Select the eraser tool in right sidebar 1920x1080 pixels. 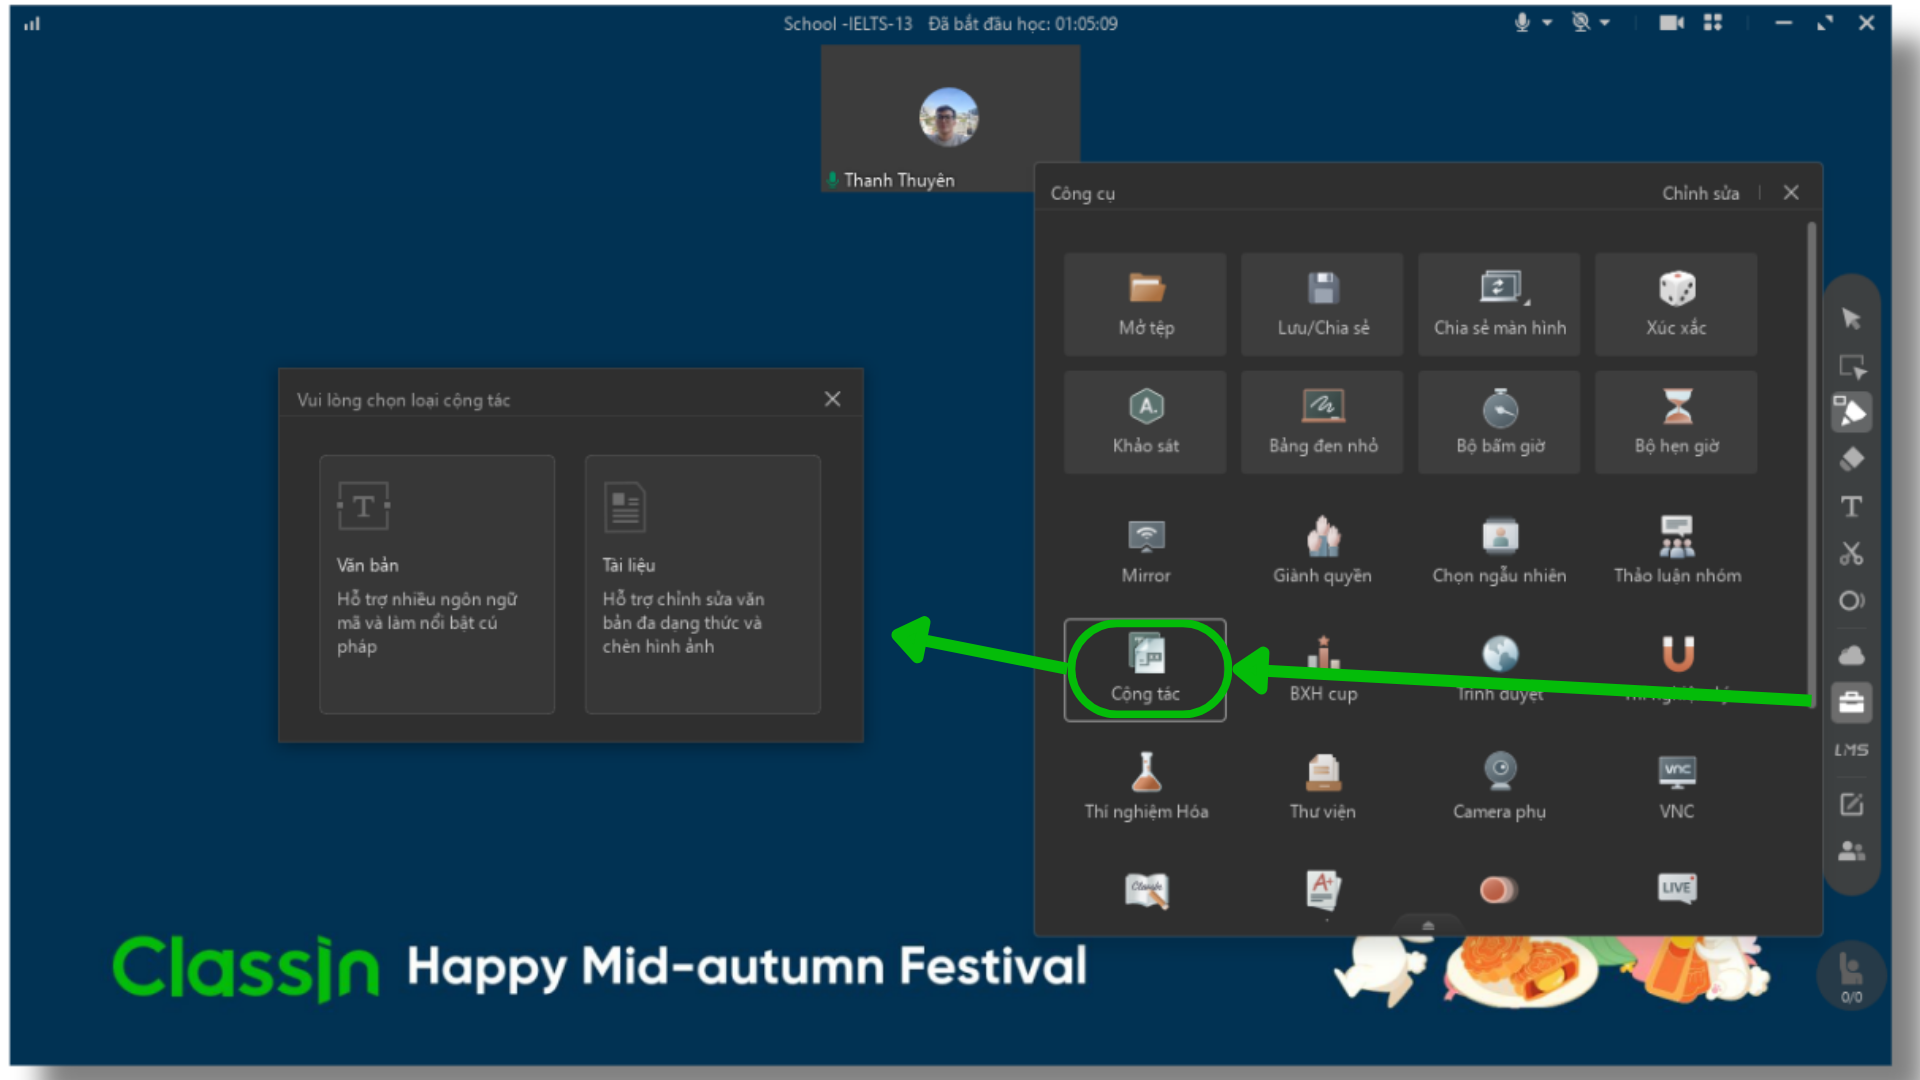click(1851, 459)
